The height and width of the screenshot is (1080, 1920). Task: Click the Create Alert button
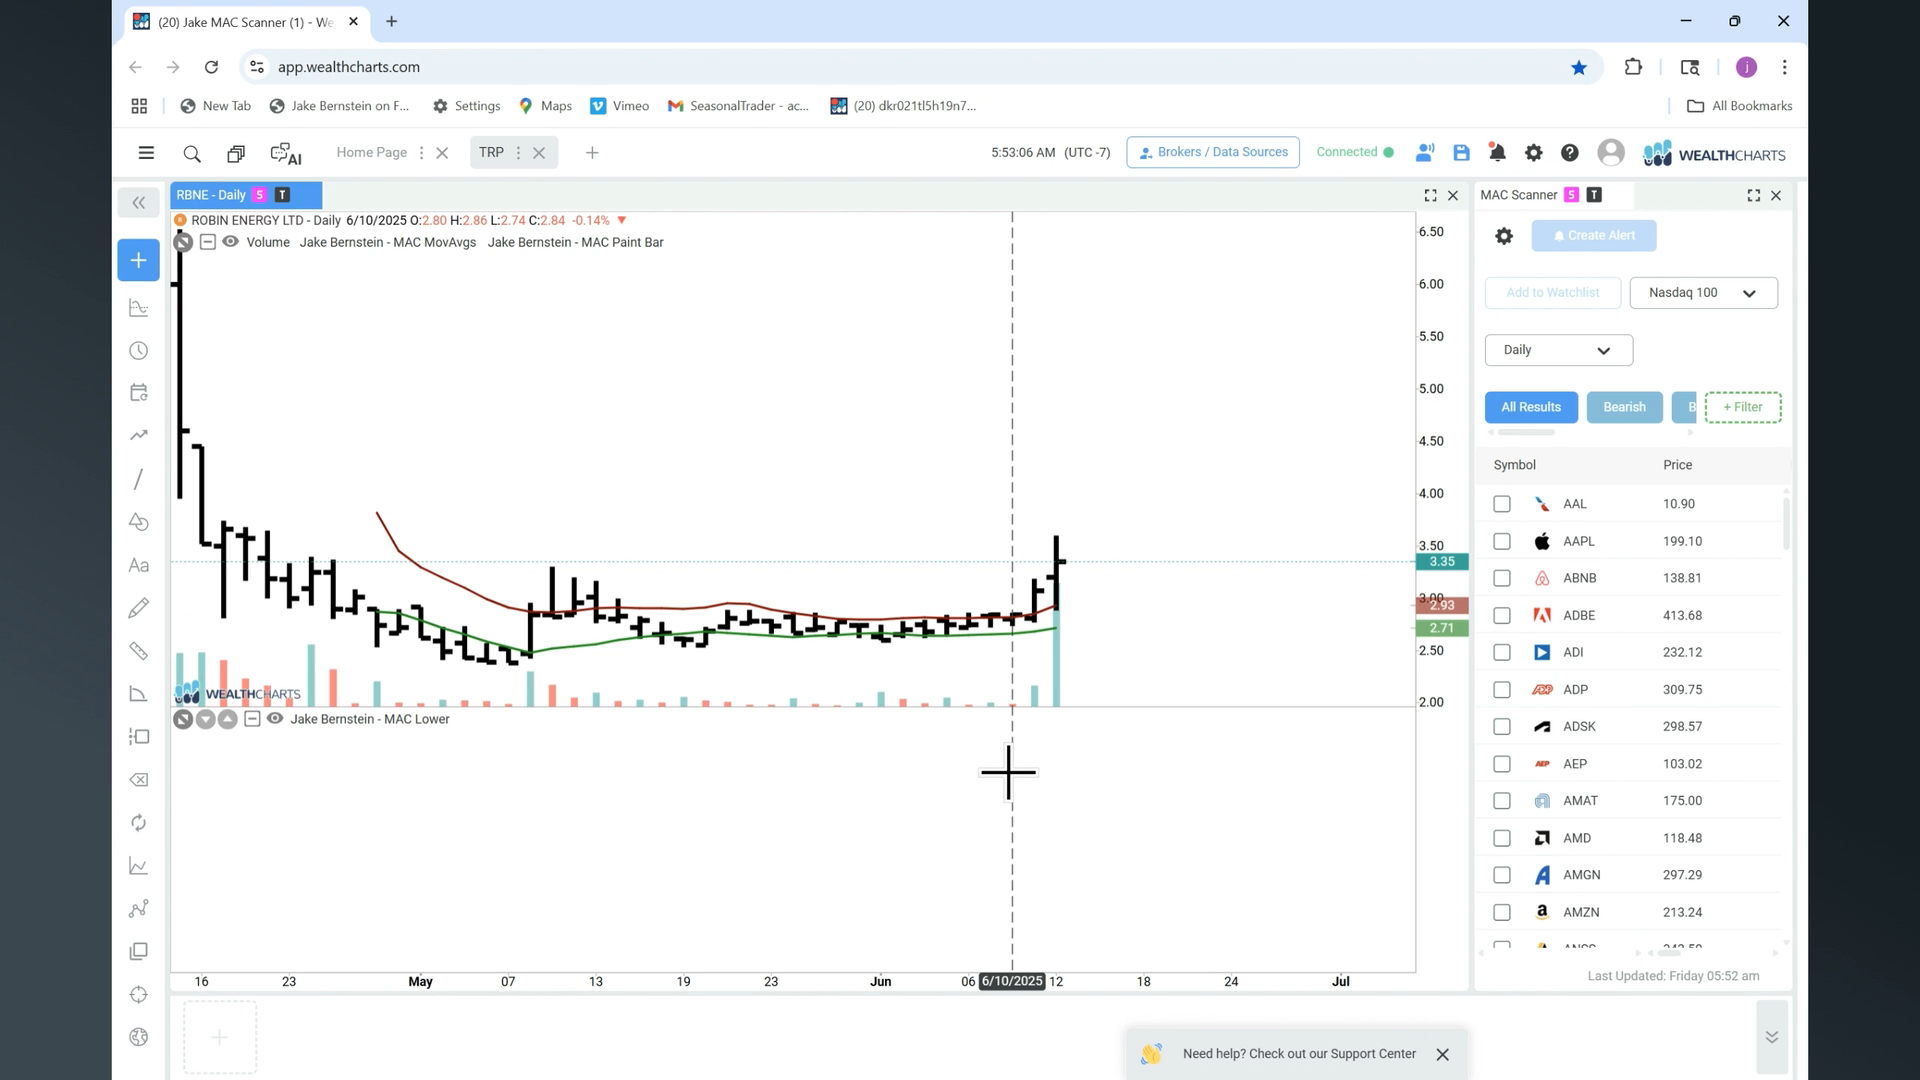coord(1594,236)
